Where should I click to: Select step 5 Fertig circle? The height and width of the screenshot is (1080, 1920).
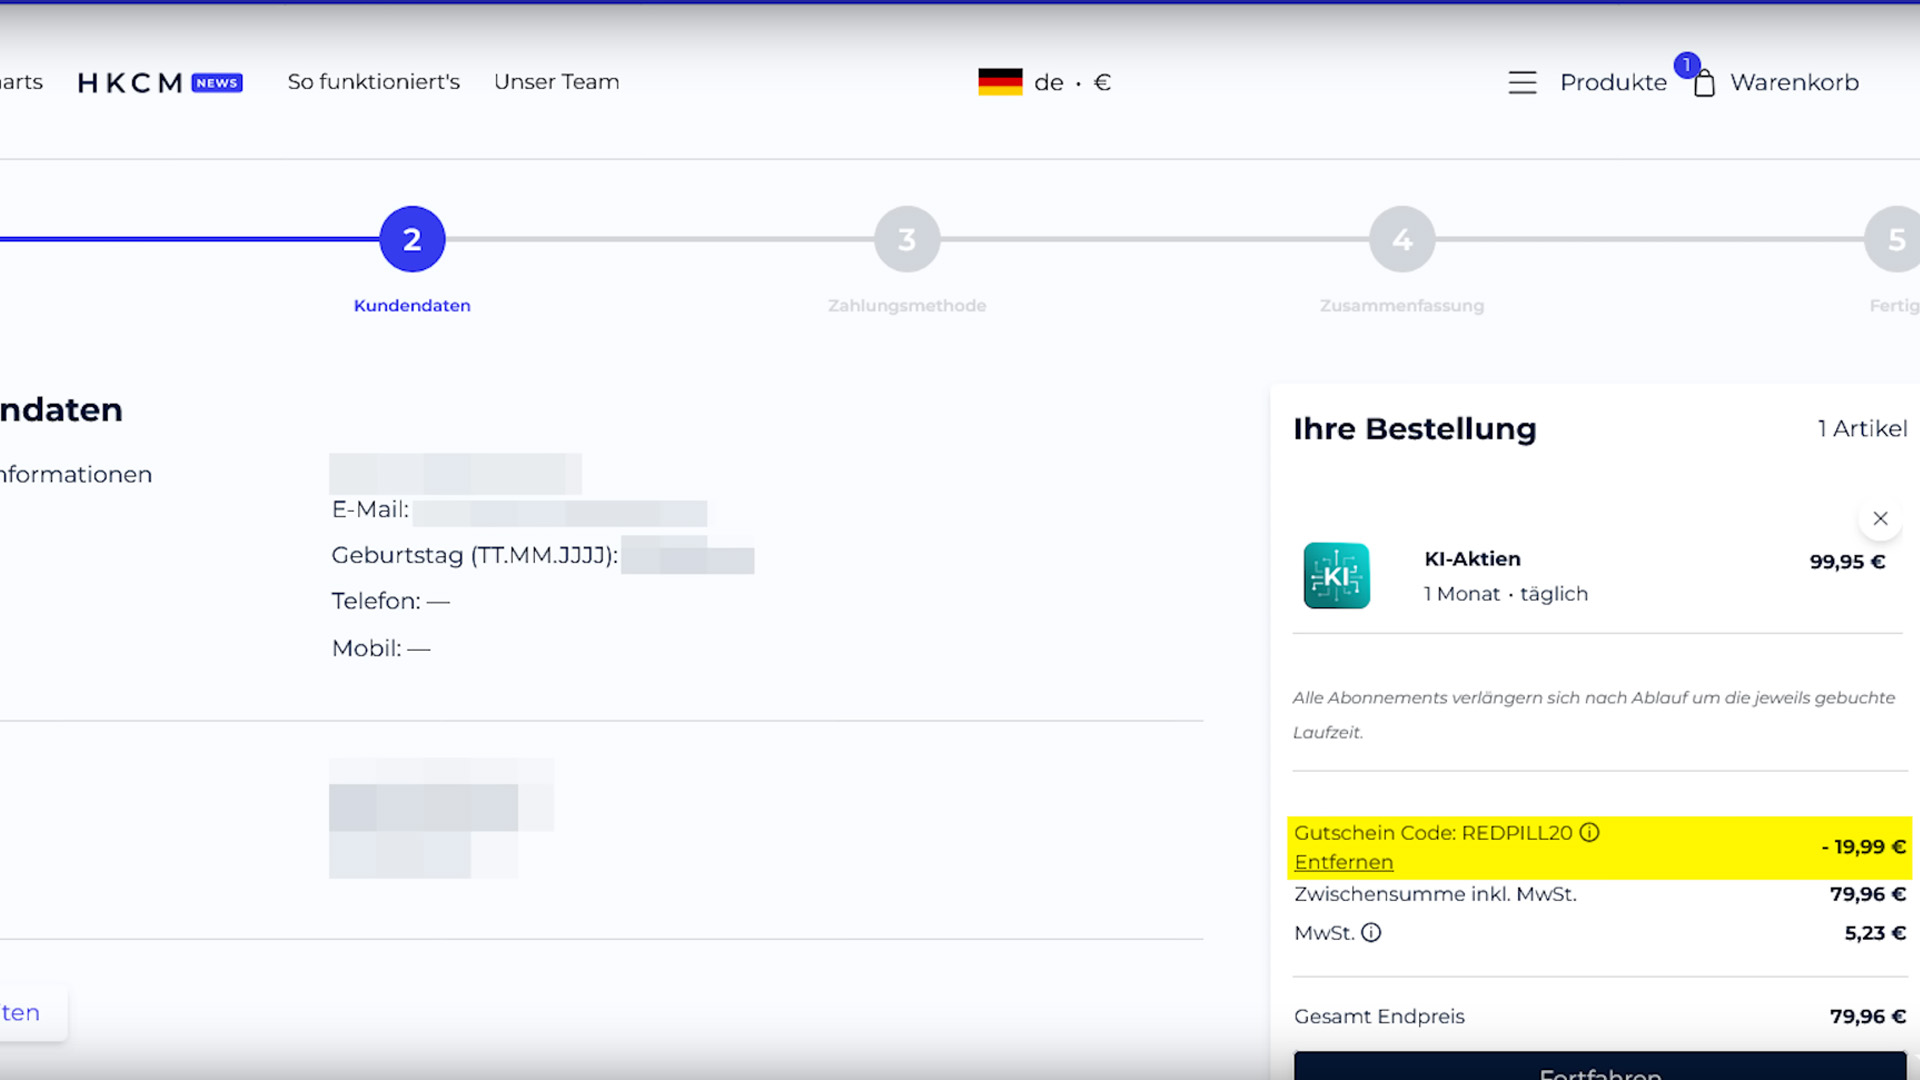1894,239
